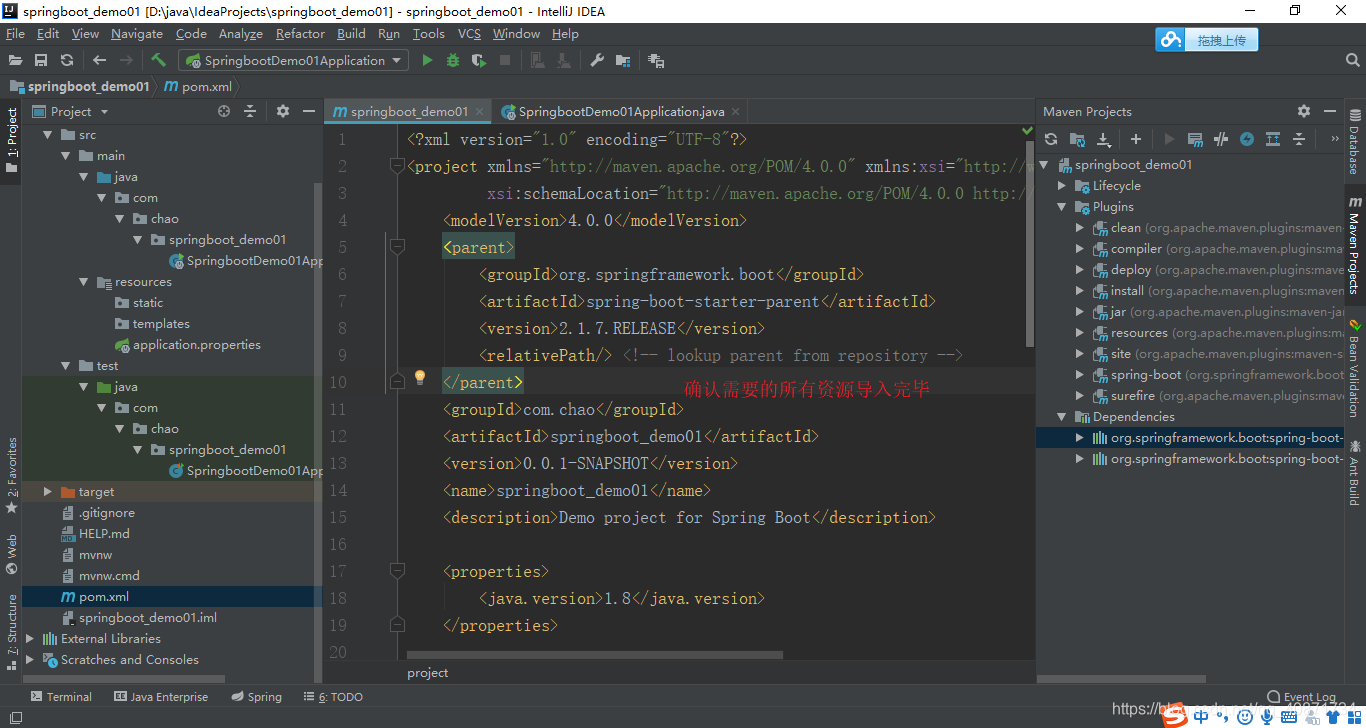The height and width of the screenshot is (728, 1366).
Task: Add Maven project with plus icon
Action: pyautogui.click(x=1136, y=139)
